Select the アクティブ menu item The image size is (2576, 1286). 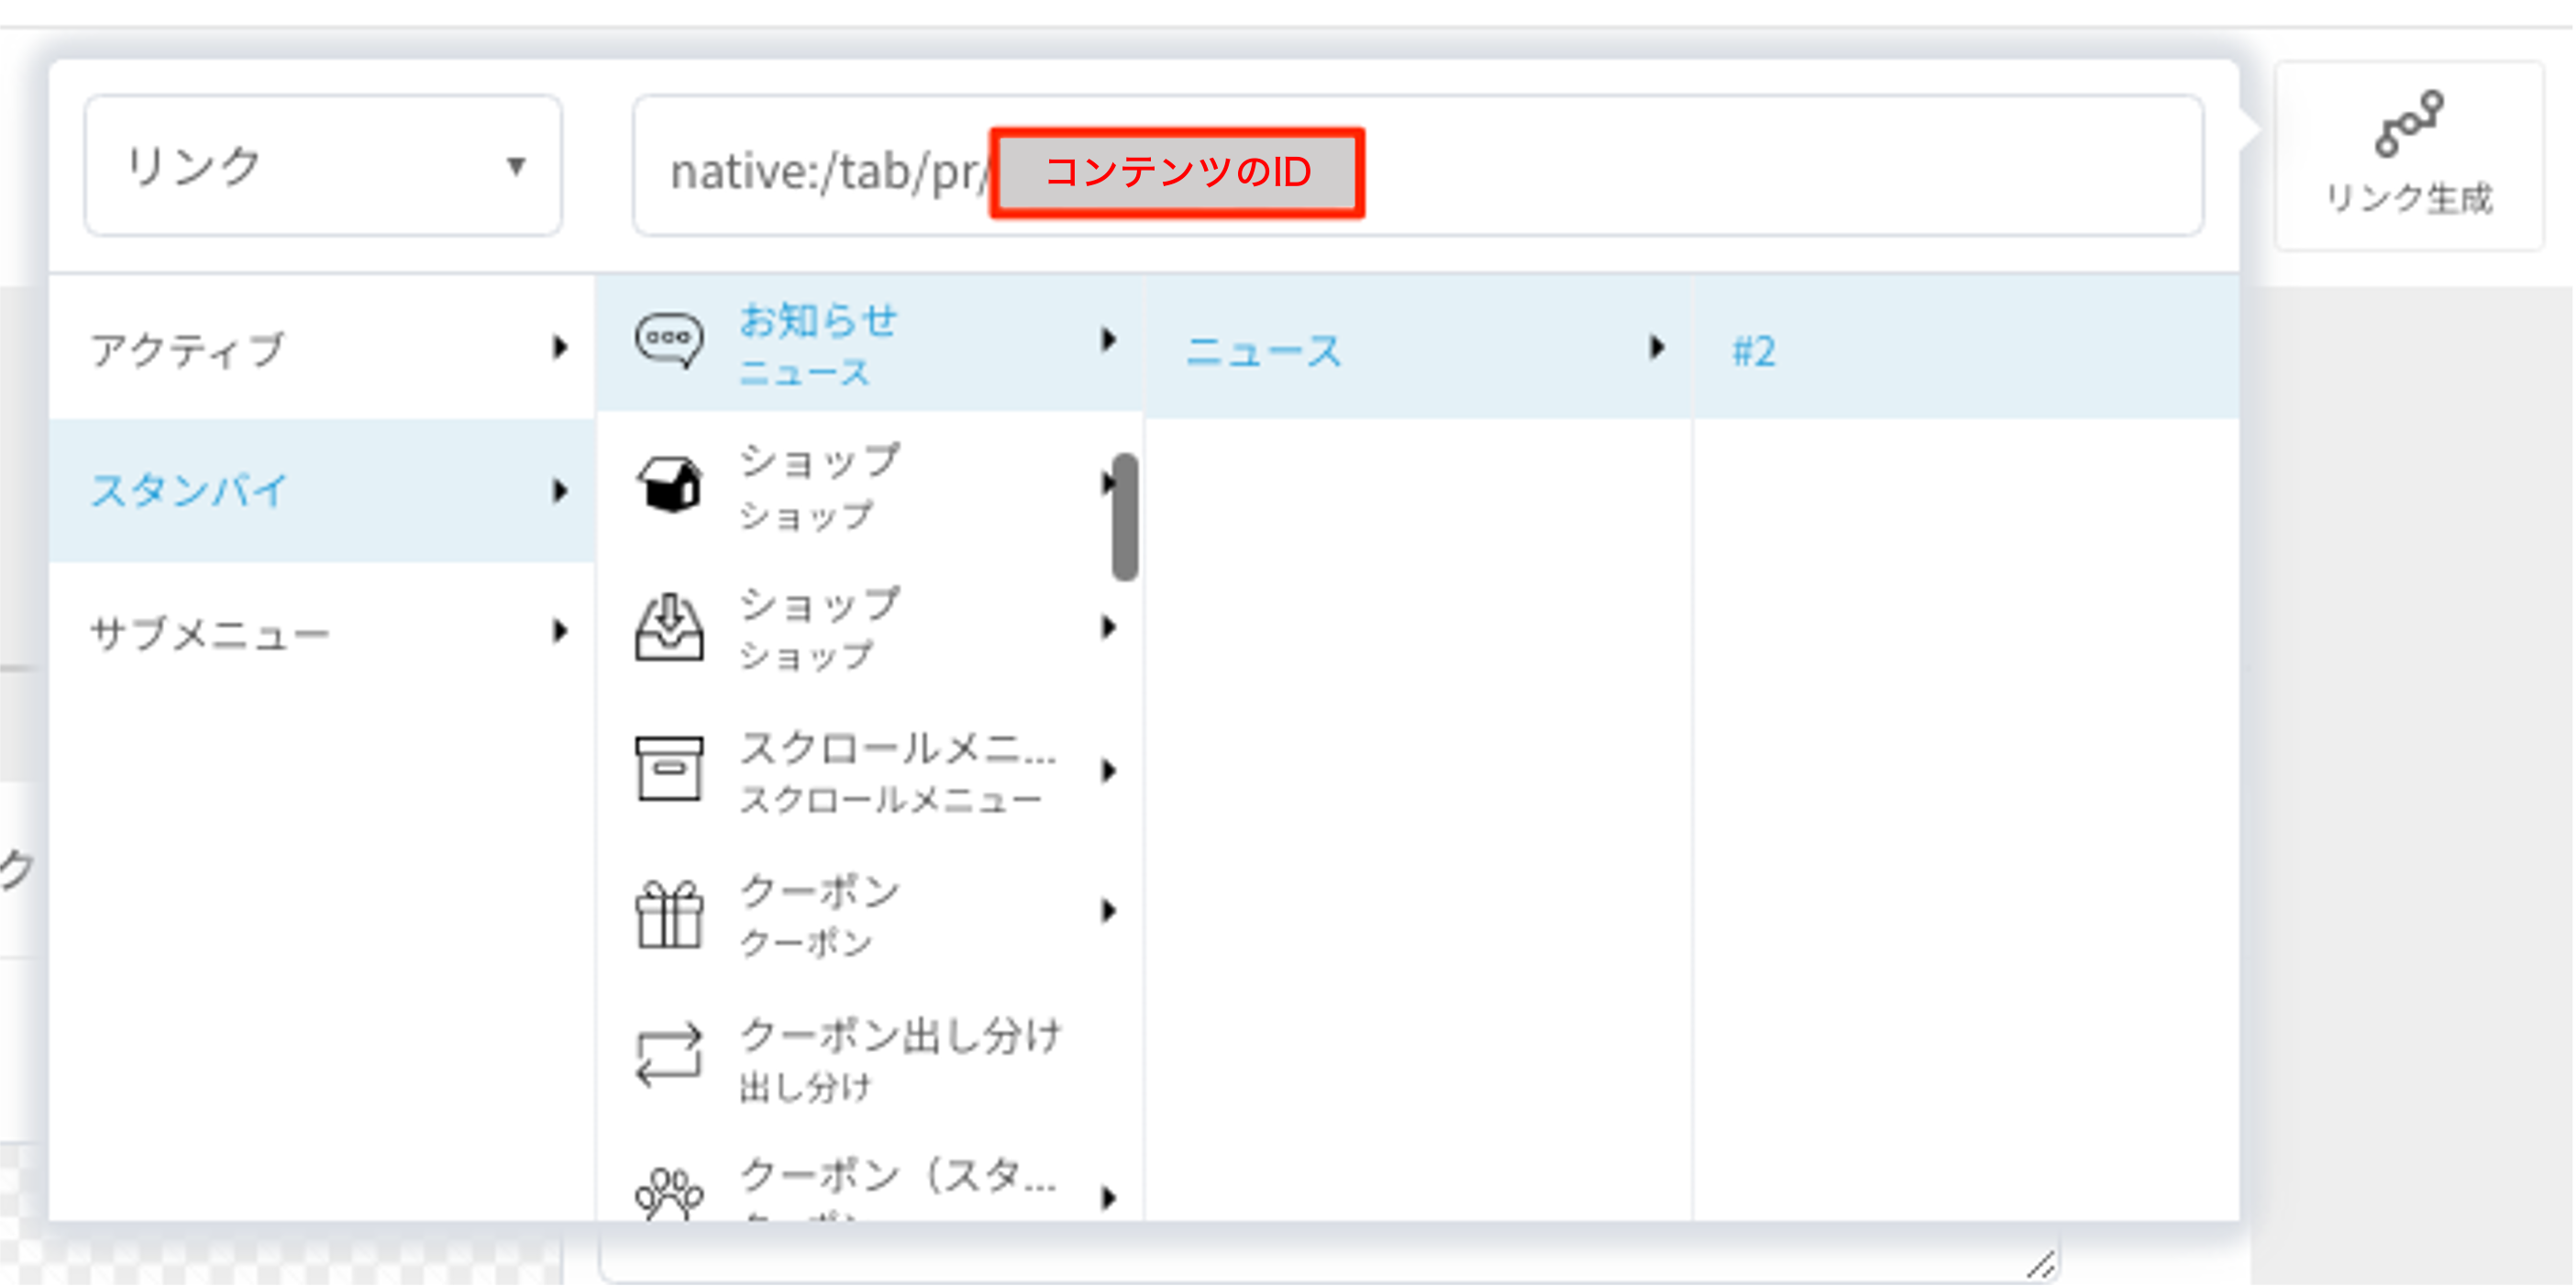pyautogui.click(x=322, y=348)
